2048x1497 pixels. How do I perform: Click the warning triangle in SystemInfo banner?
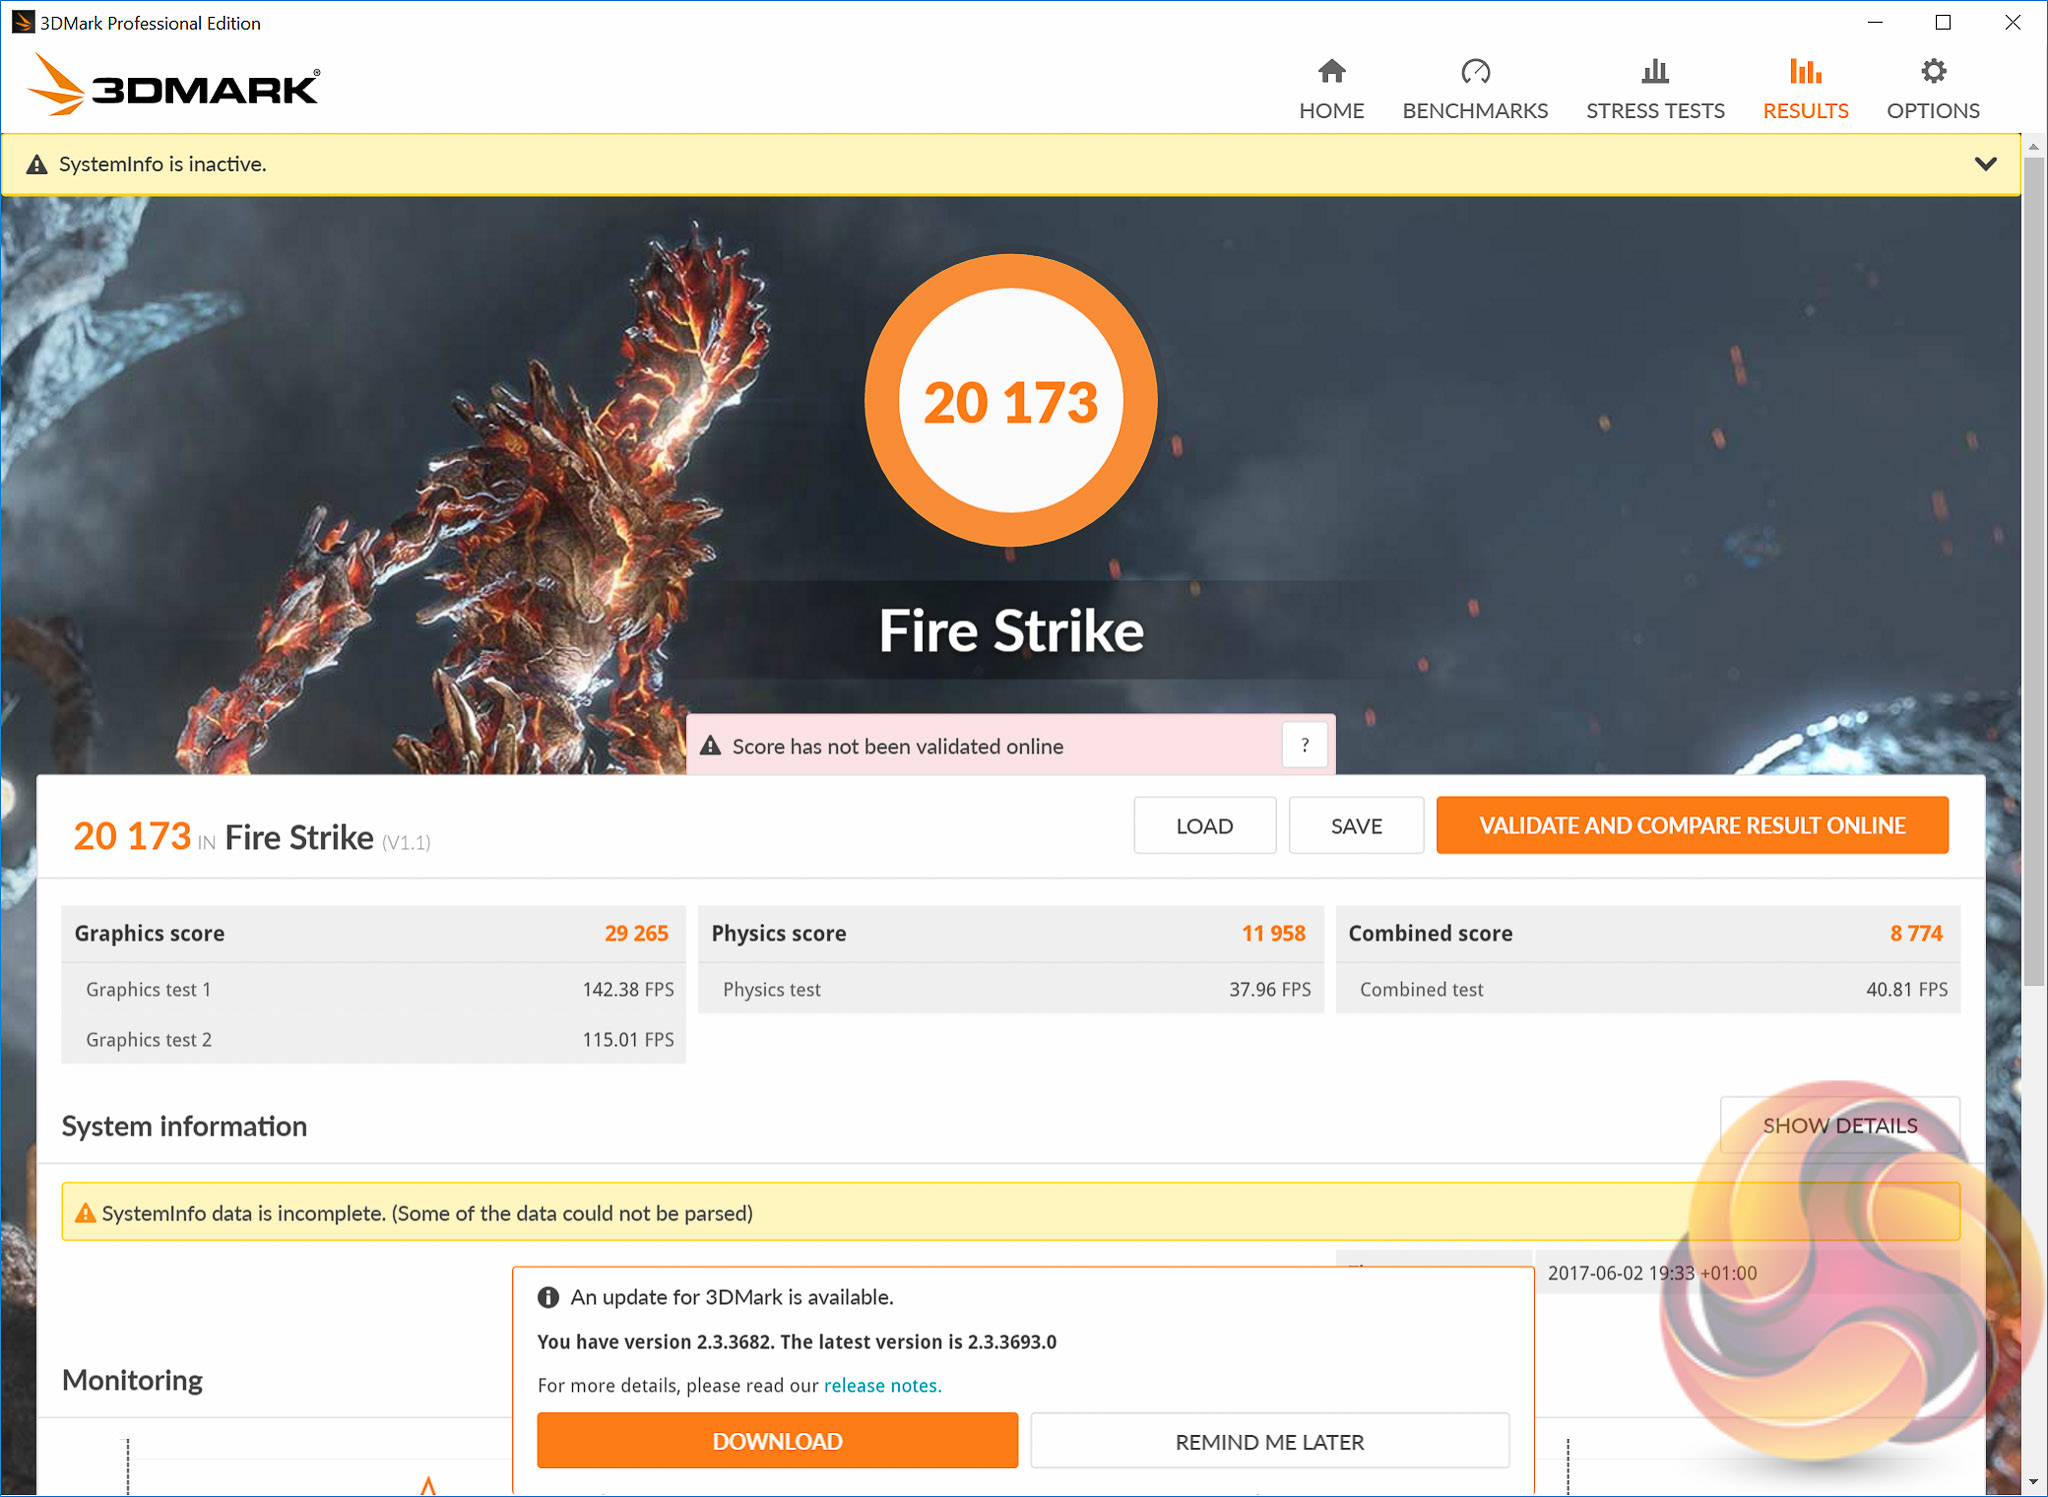click(x=37, y=165)
